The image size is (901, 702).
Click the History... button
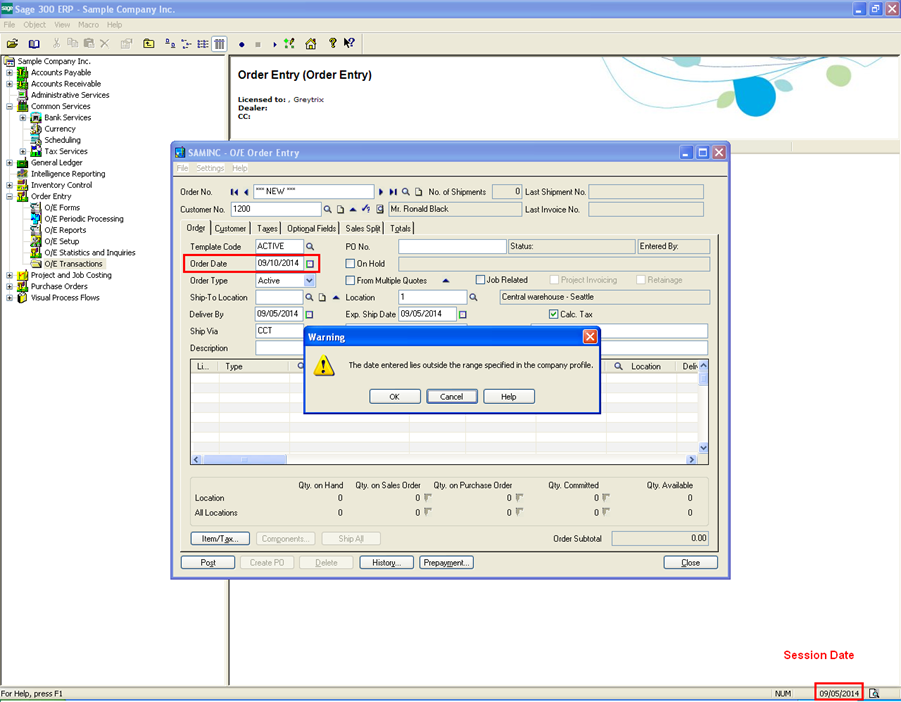[x=387, y=562]
